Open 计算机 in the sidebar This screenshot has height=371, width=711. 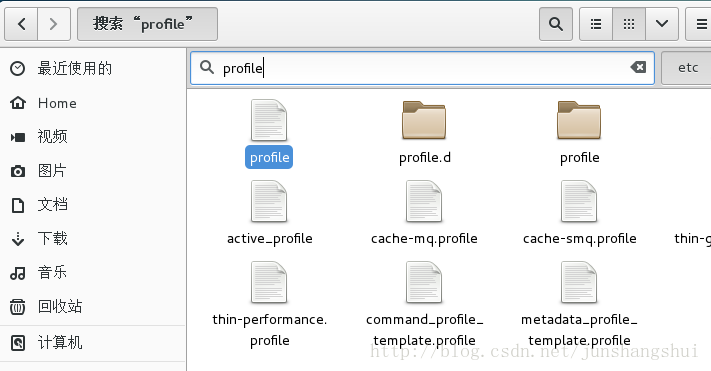click(93, 342)
